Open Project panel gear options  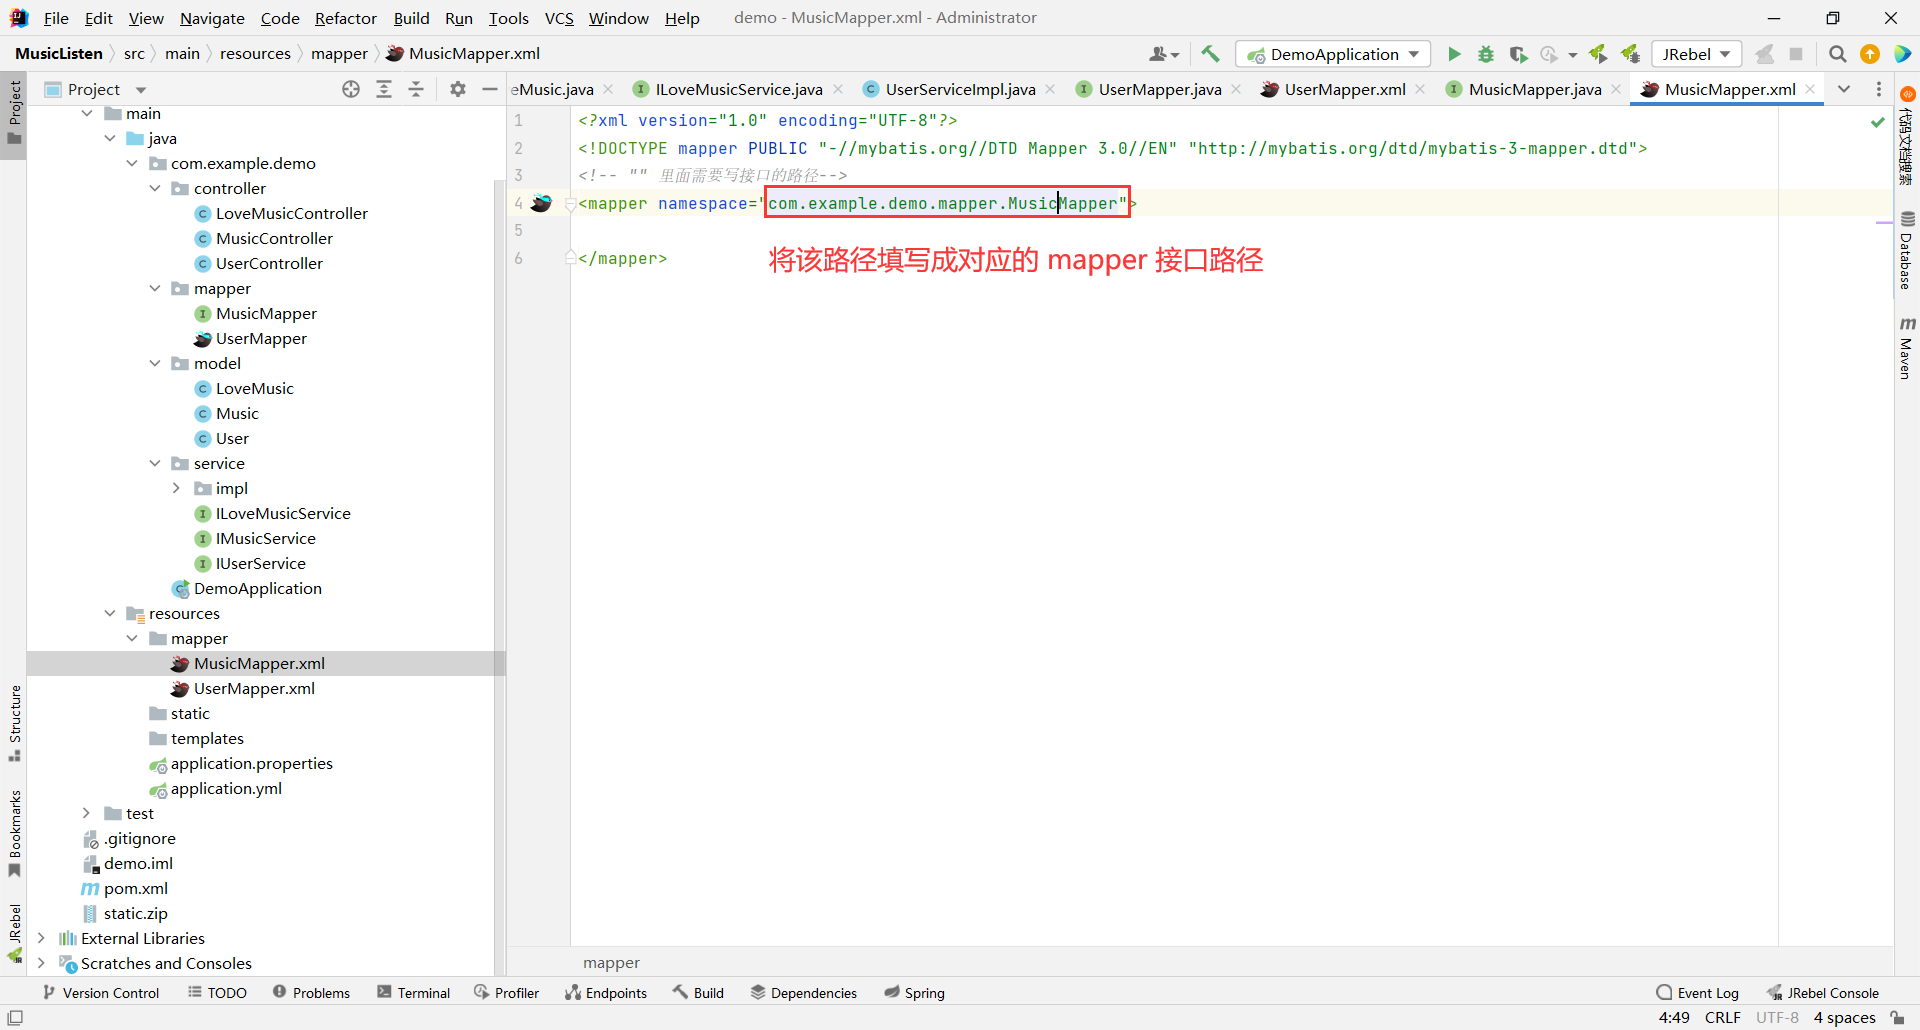[x=458, y=89]
